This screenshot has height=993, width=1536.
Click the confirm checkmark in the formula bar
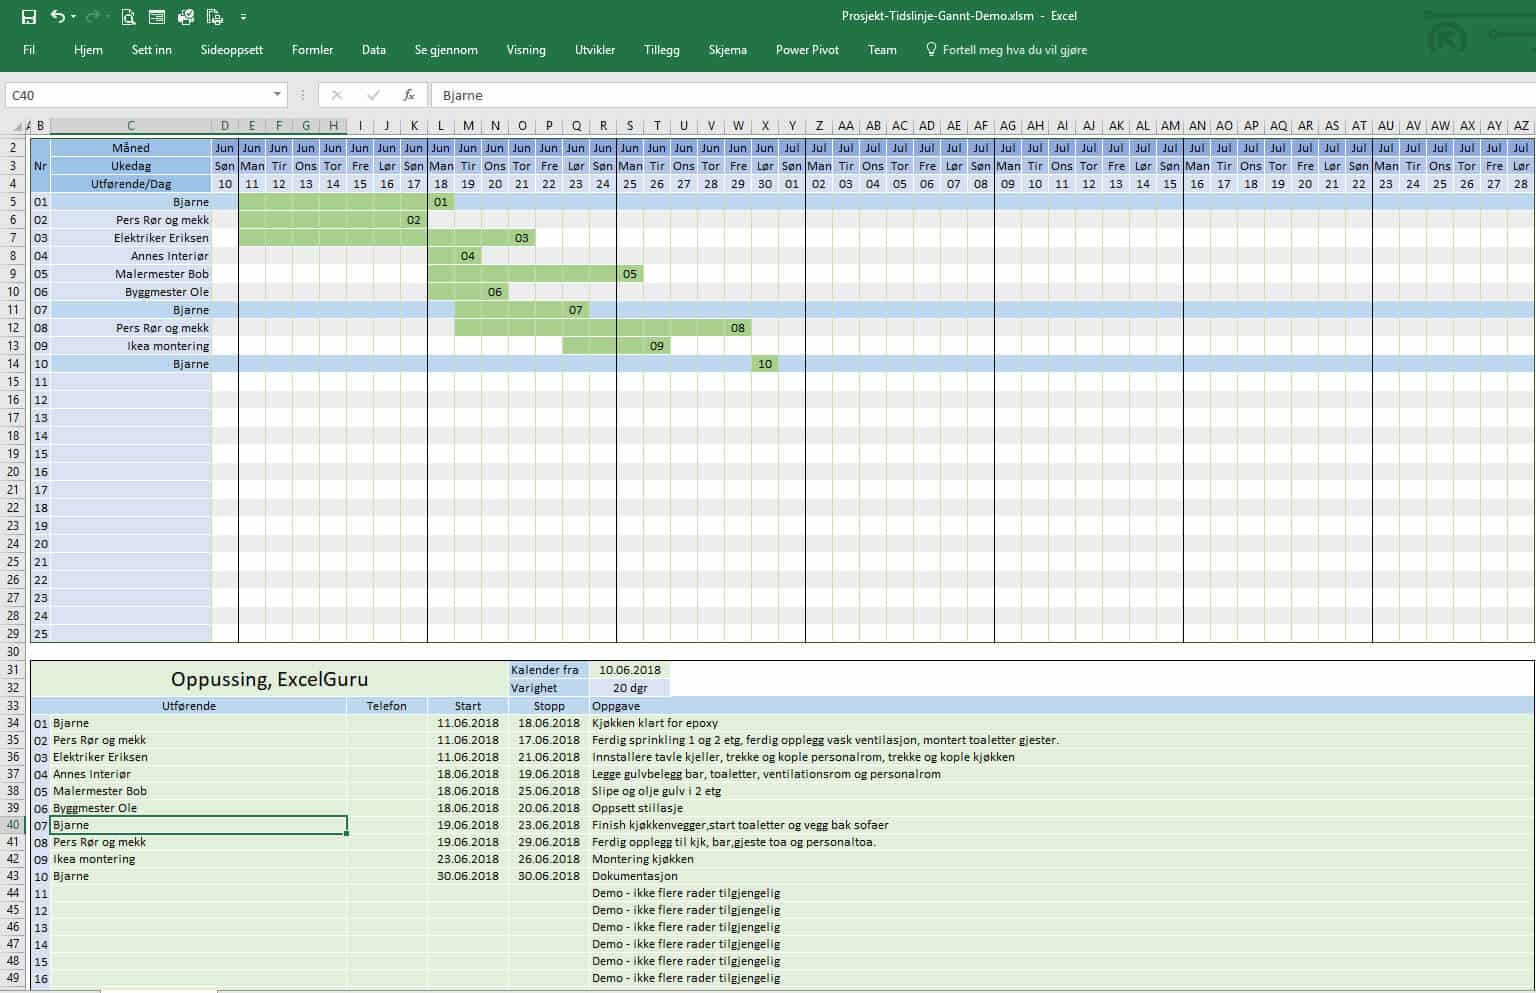tap(373, 95)
